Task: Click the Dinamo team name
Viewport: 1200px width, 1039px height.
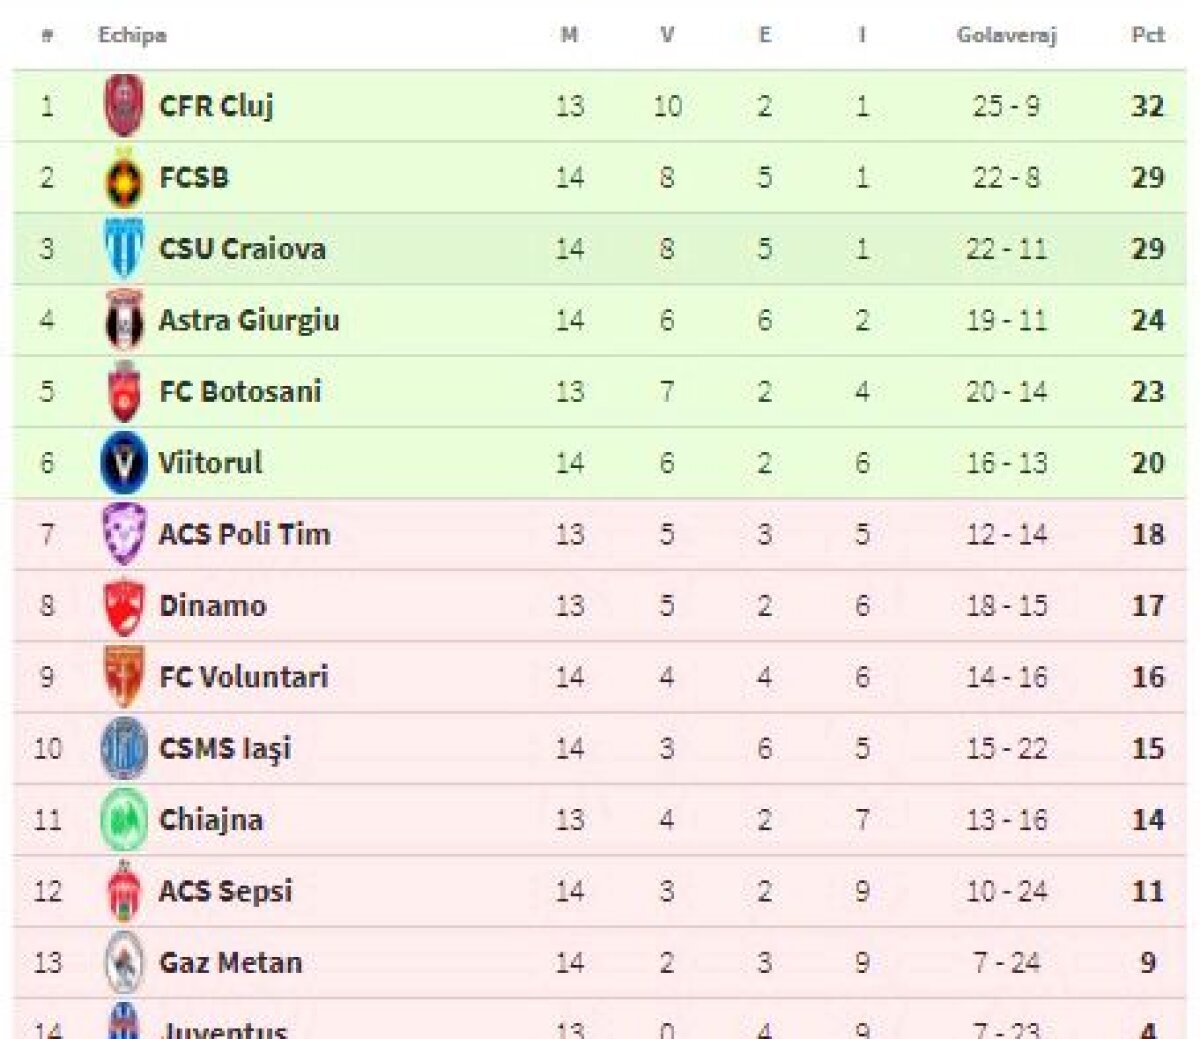Action: [x=213, y=606]
